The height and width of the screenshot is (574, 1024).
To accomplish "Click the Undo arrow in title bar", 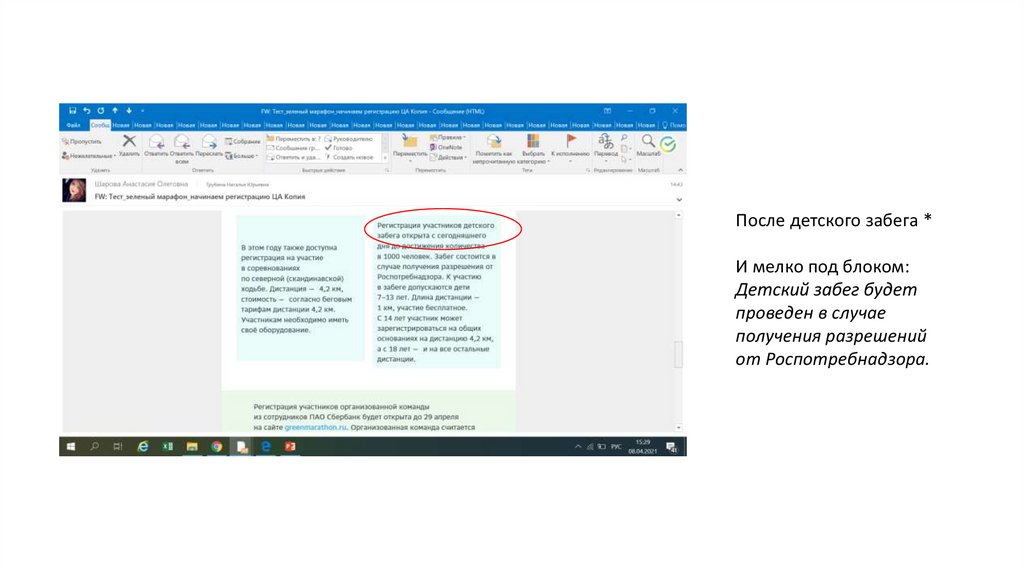I will [87, 111].
